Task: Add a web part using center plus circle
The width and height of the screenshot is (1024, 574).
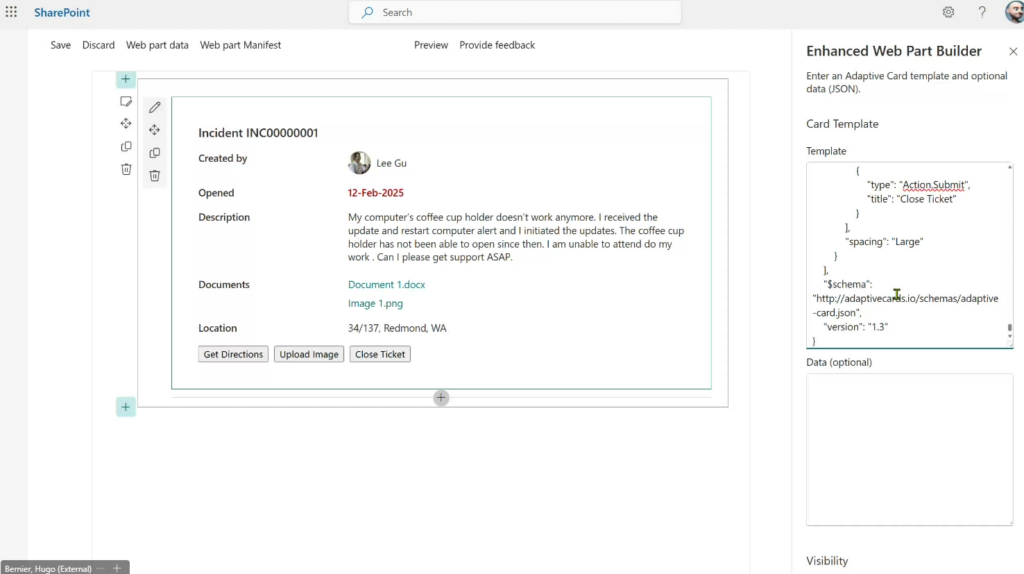Action: coord(441,398)
